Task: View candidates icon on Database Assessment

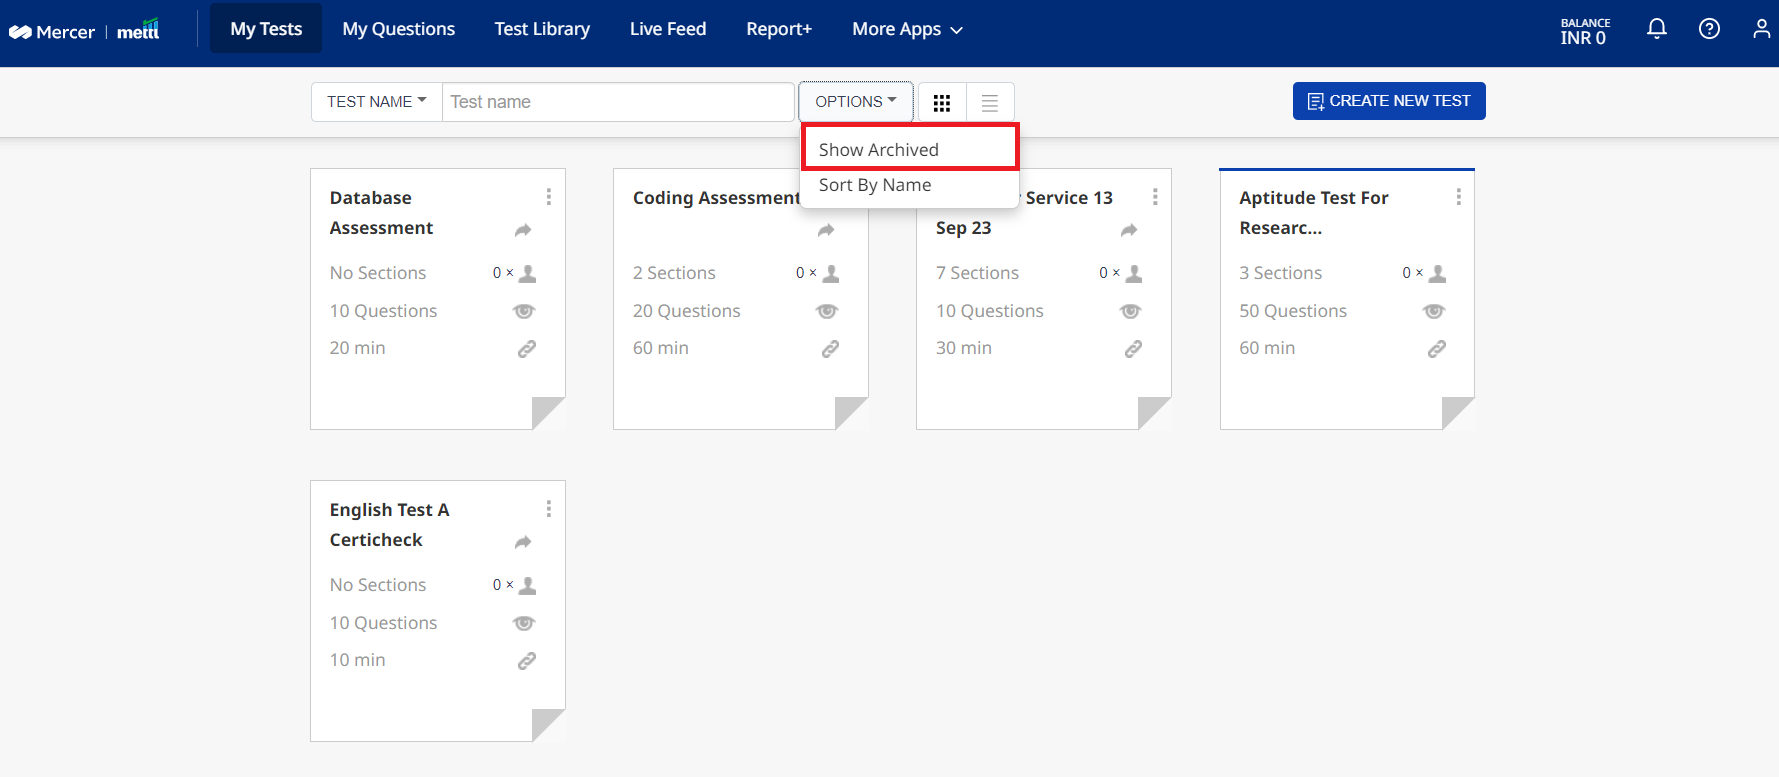Action: [528, 273]
